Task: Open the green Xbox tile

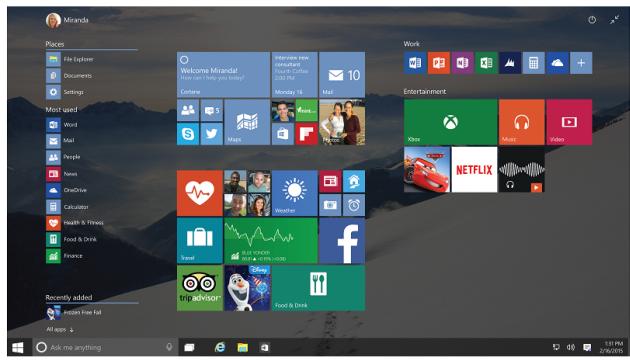Action: [450, 122]
